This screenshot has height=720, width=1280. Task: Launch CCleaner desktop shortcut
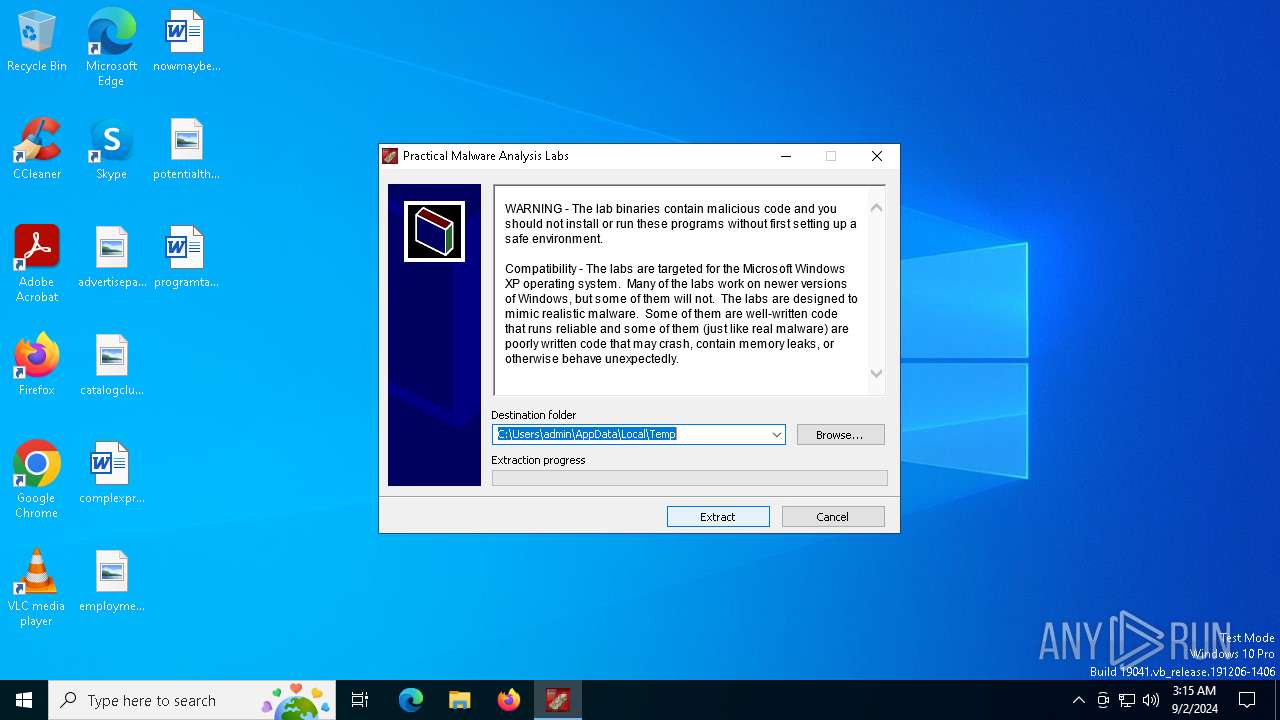(x=37, y=149)
